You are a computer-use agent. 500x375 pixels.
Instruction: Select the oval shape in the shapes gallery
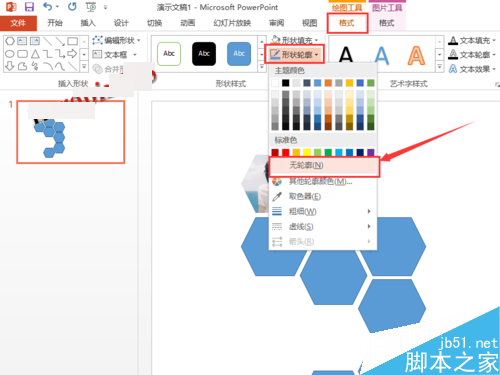point(10,54)
